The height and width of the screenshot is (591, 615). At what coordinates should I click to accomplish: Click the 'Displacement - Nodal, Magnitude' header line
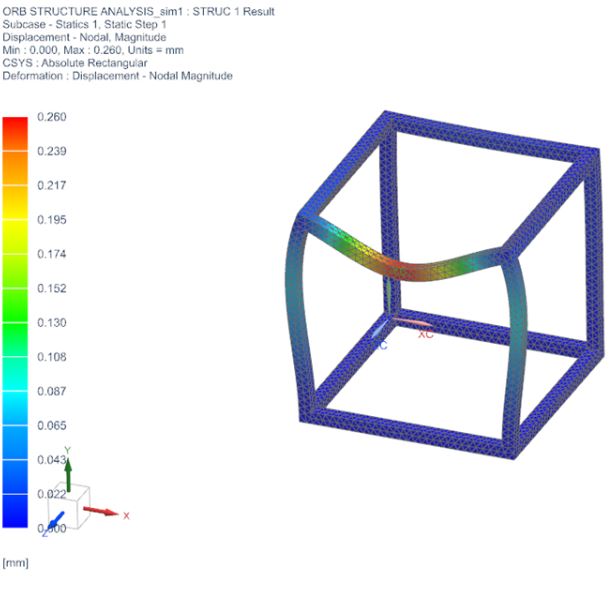84,37
